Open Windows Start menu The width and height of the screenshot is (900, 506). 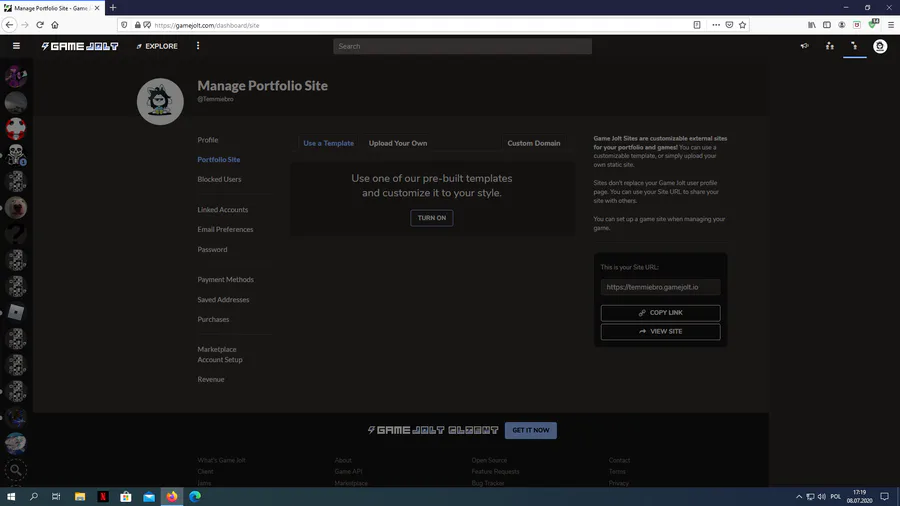pyautogui.click(x=11, y=497)
